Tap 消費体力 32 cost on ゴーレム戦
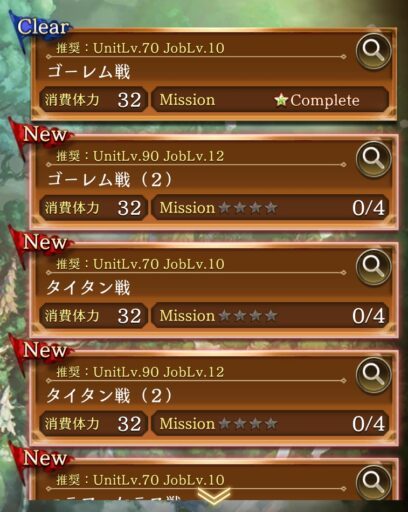The height and width of the screenshot is (512, 408). tap(93, 100)
